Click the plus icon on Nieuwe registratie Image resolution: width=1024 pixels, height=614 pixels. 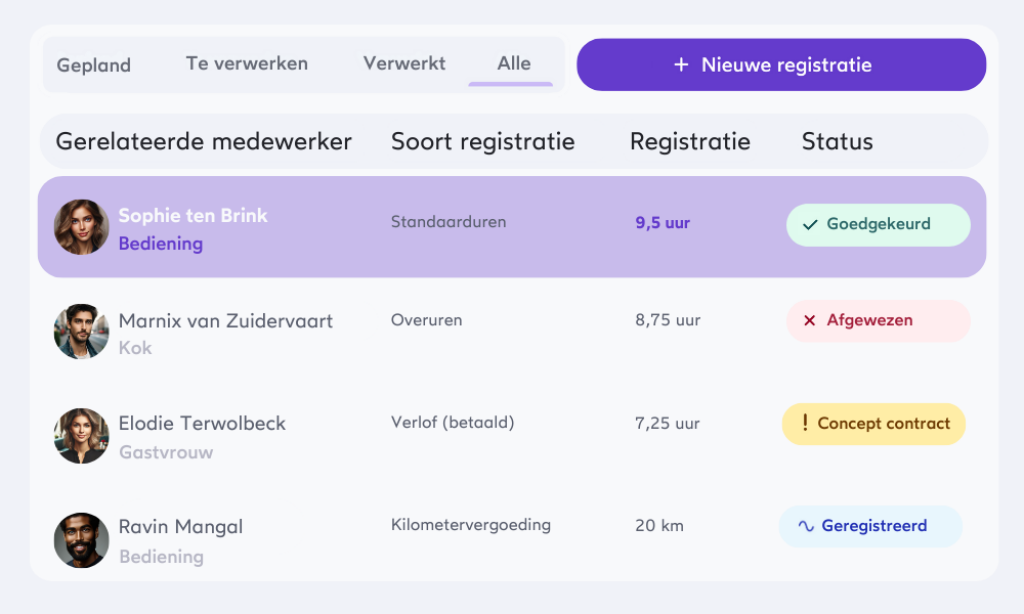click(681, 65)
